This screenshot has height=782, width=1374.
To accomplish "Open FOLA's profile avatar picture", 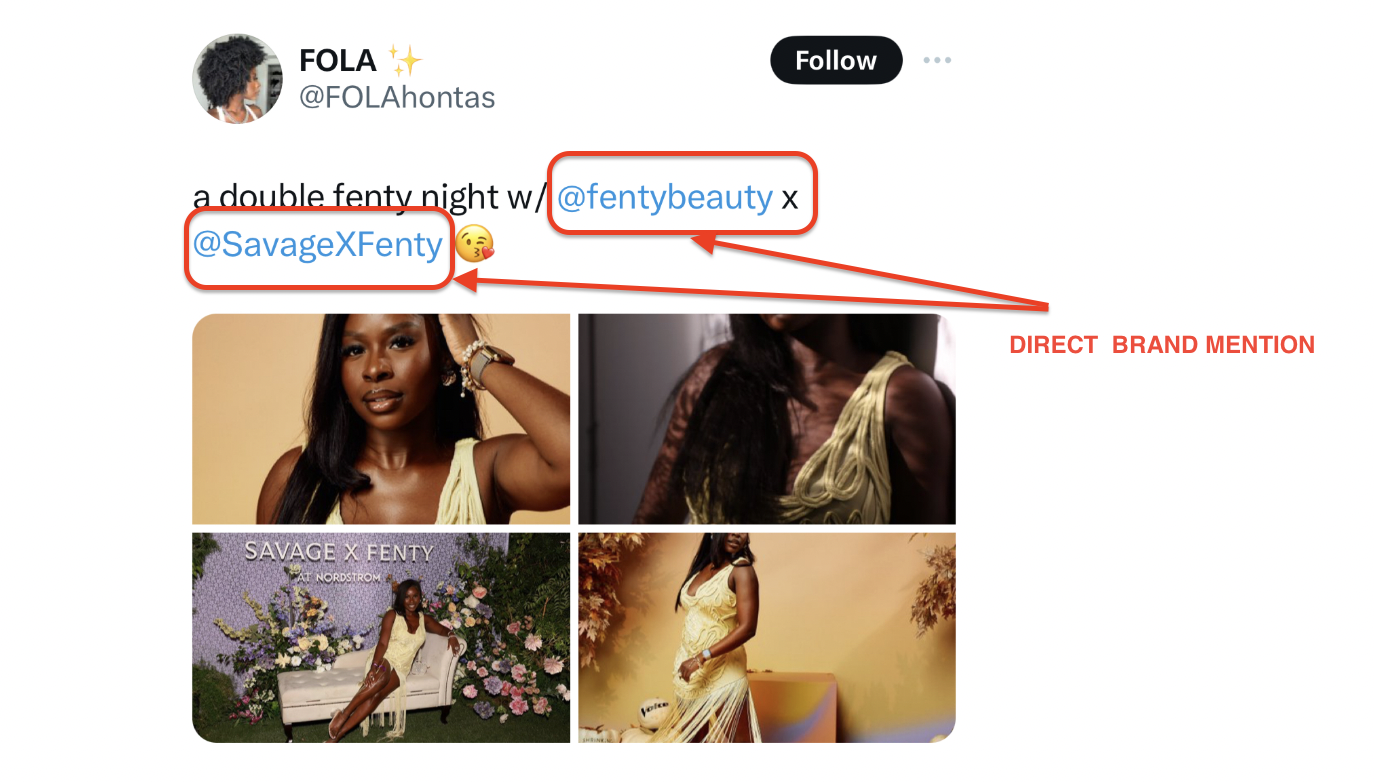I will click(x=237, y=78).
